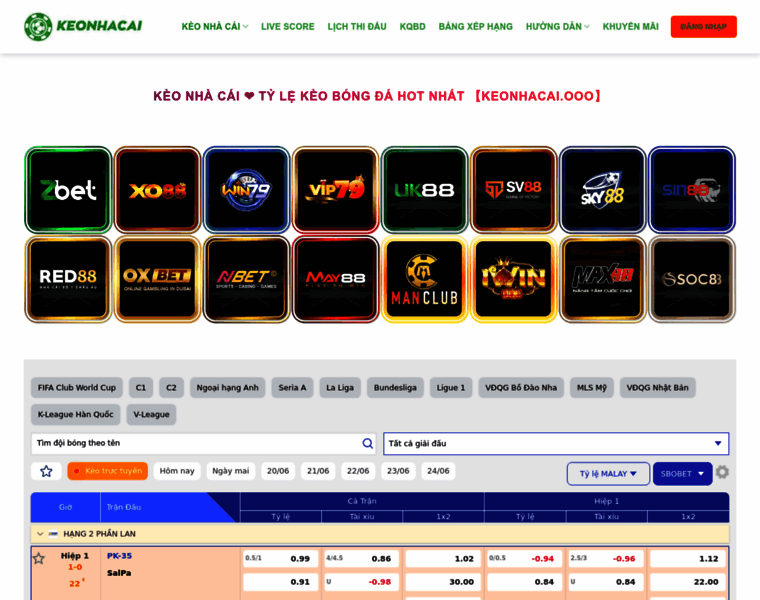
Task: Filter by V-League chip
Action: click(151, 414)
